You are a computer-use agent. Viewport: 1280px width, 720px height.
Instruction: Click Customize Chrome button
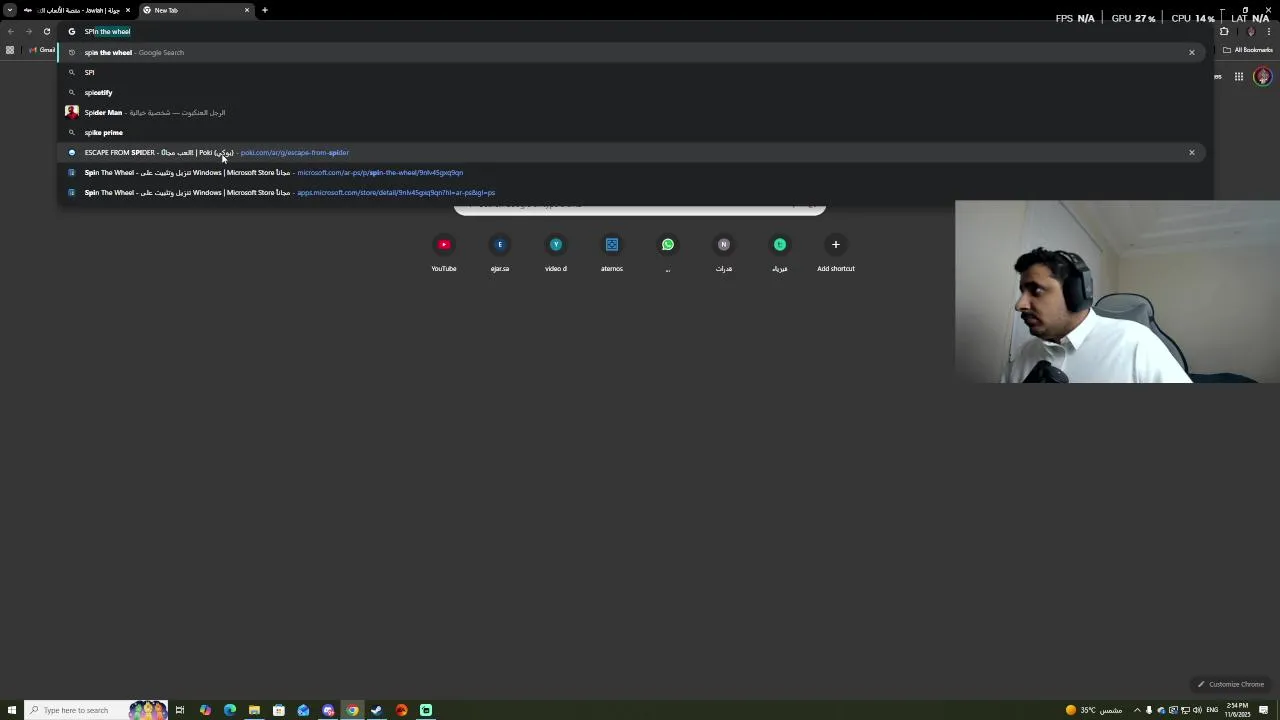[1231, 684]
